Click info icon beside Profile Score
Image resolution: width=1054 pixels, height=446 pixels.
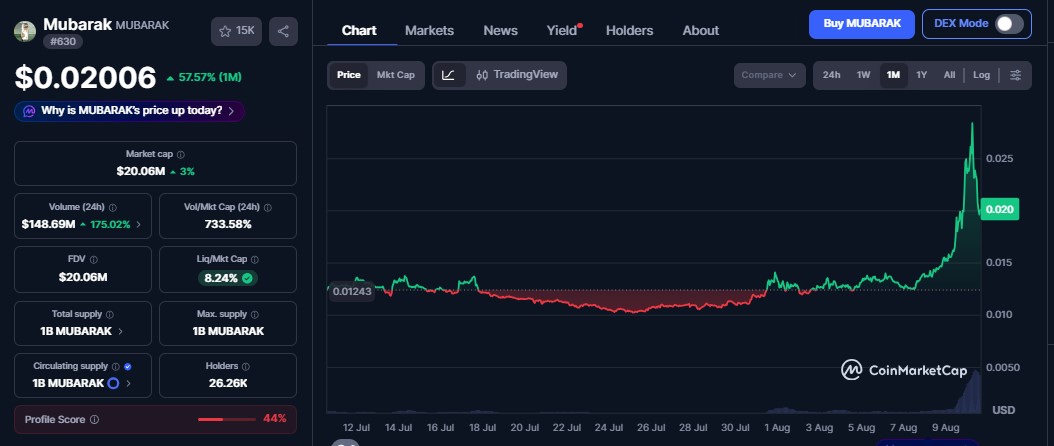[94, 420]
